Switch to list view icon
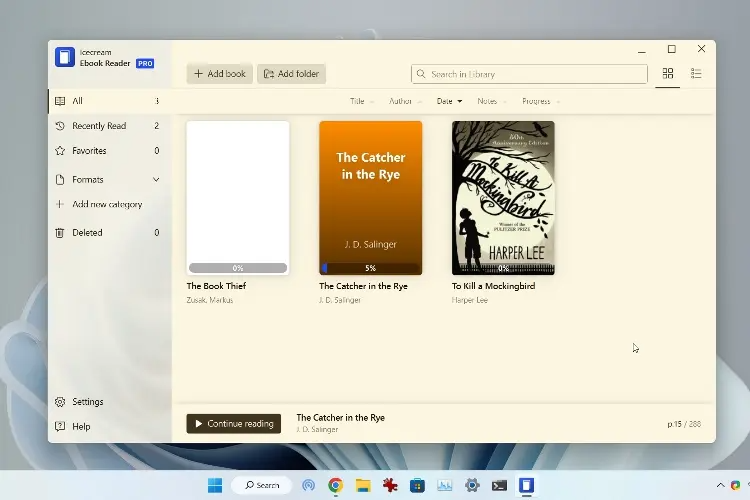Image resolution: width=750 pixels, height=500 pixels. tap(696, 73)
